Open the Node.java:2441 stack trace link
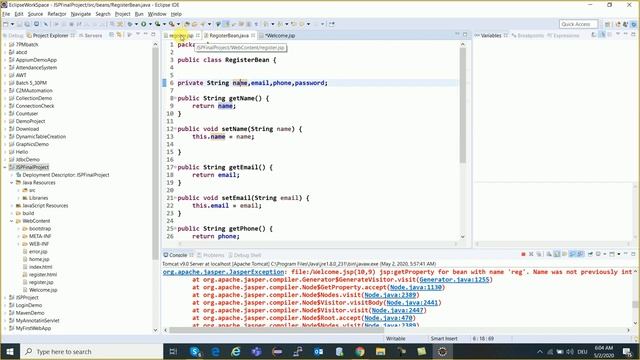This screenshot has height=360, width=640. coord(412,302)
